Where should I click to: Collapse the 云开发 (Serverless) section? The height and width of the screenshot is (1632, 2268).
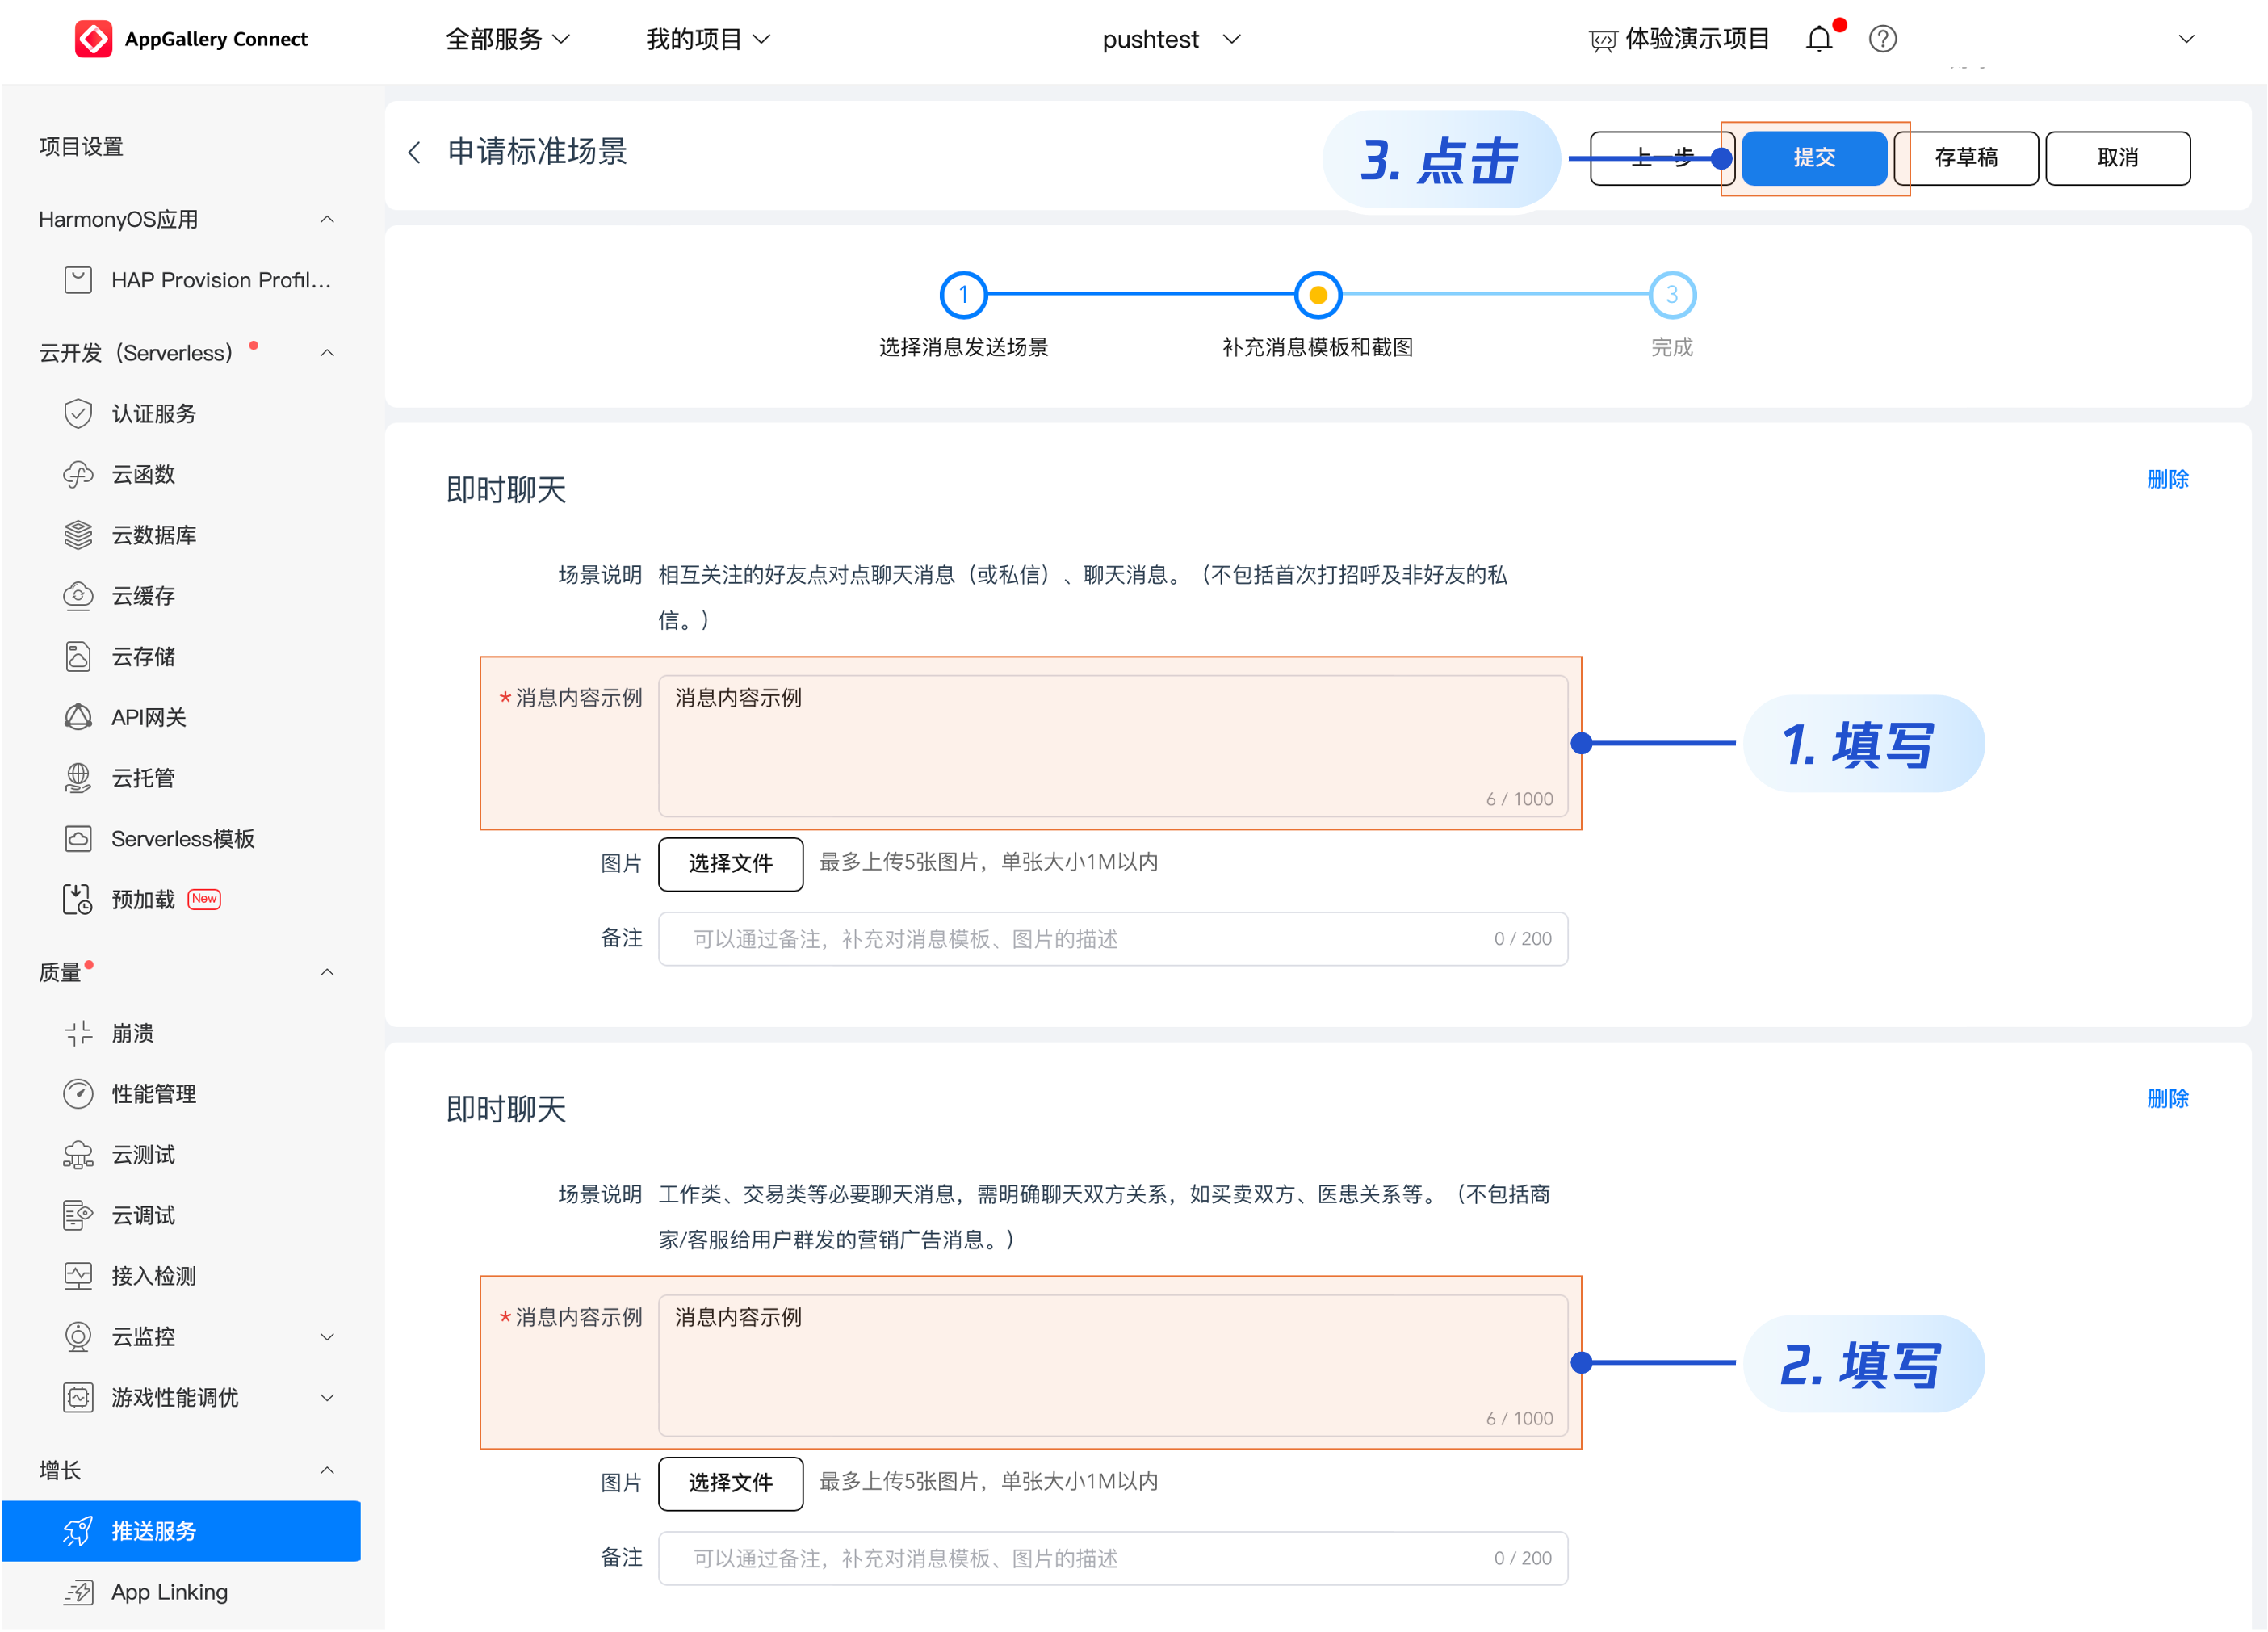tap(327, 353)
